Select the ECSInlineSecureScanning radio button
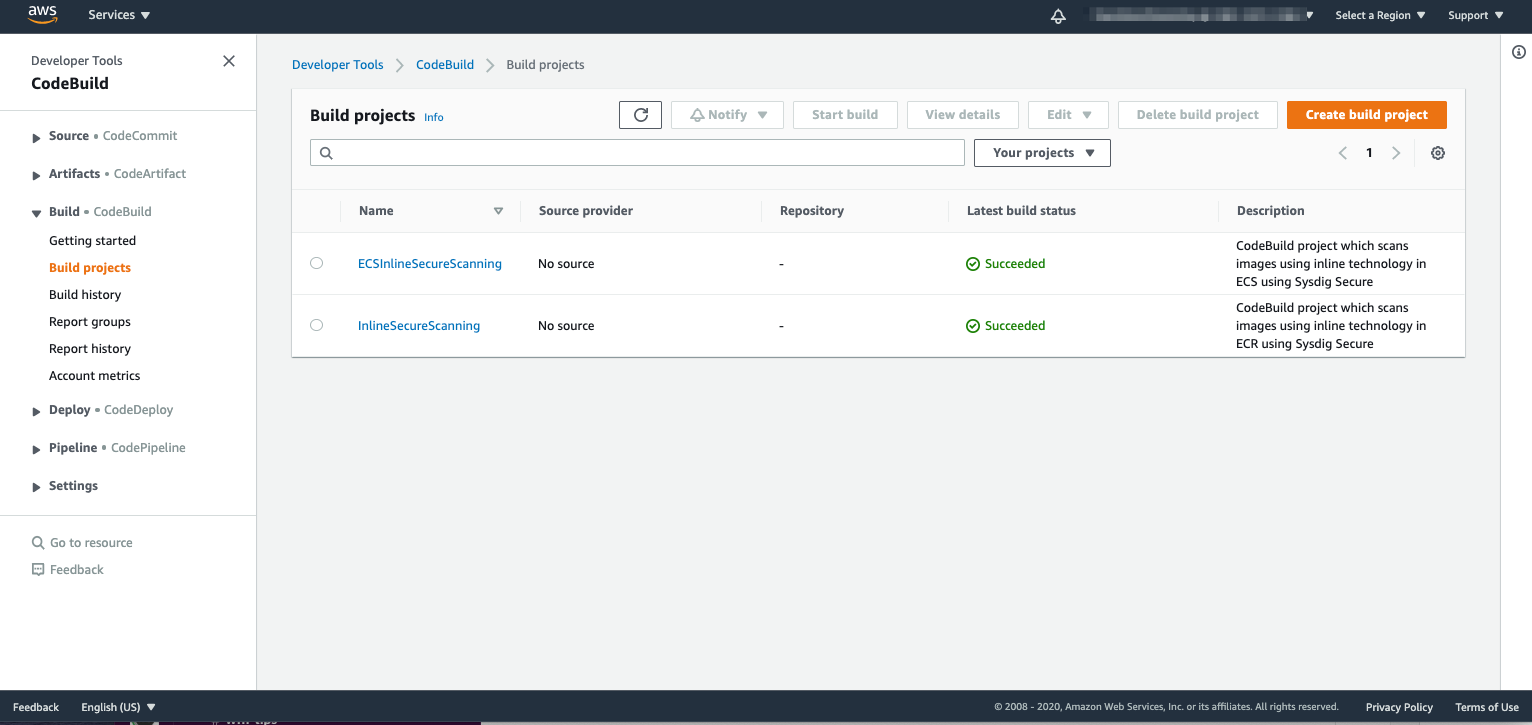The height and width of the screenshot is (725, 1532). tap(316, 263)
